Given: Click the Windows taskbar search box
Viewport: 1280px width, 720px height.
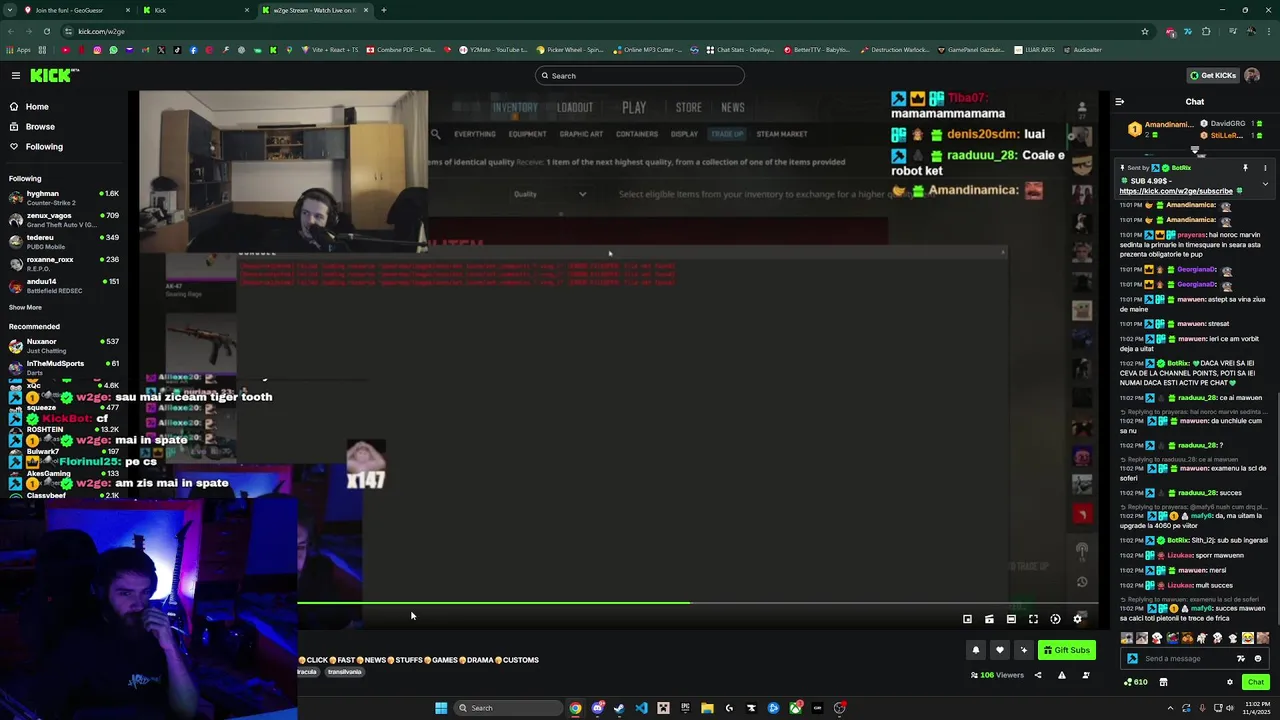Looking at the screenshot, I should point(508,708).
